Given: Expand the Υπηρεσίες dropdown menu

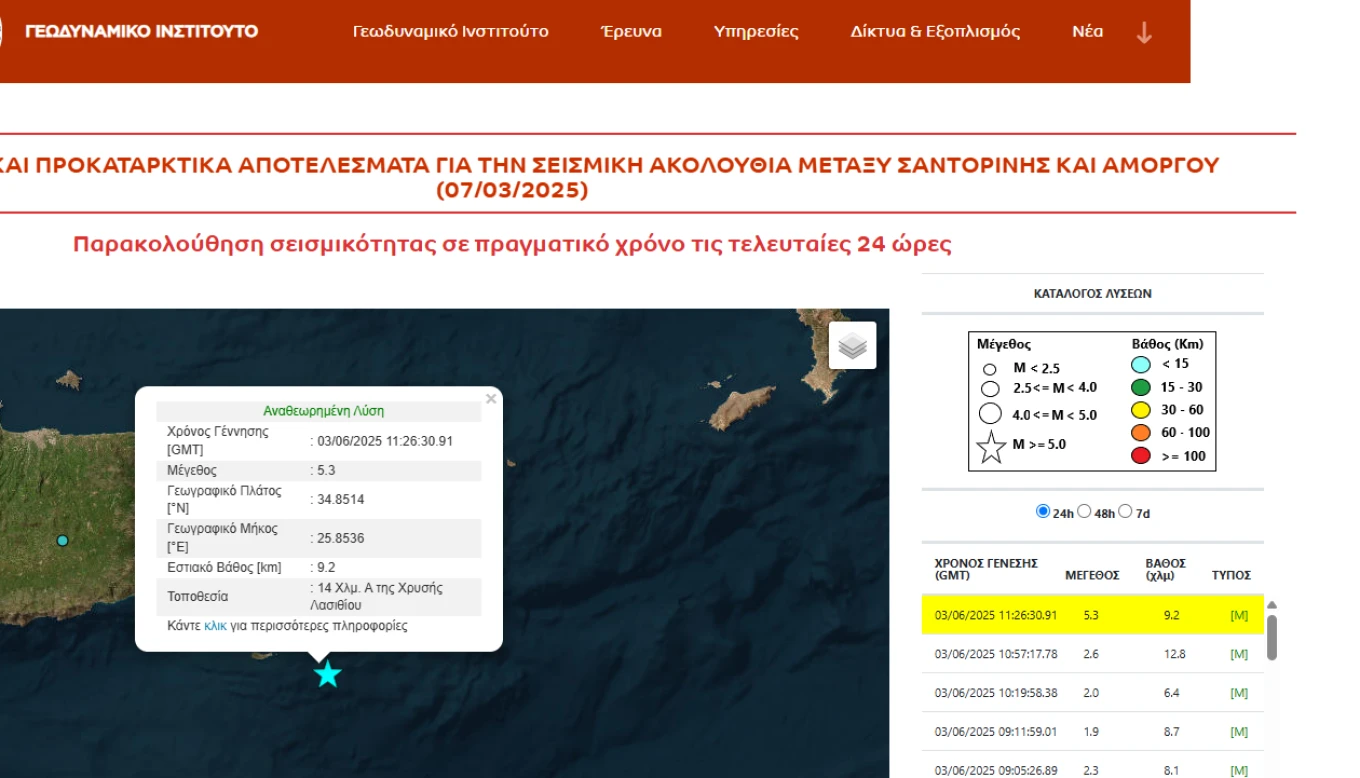Looking at the screenshot, I should (756, 31).
